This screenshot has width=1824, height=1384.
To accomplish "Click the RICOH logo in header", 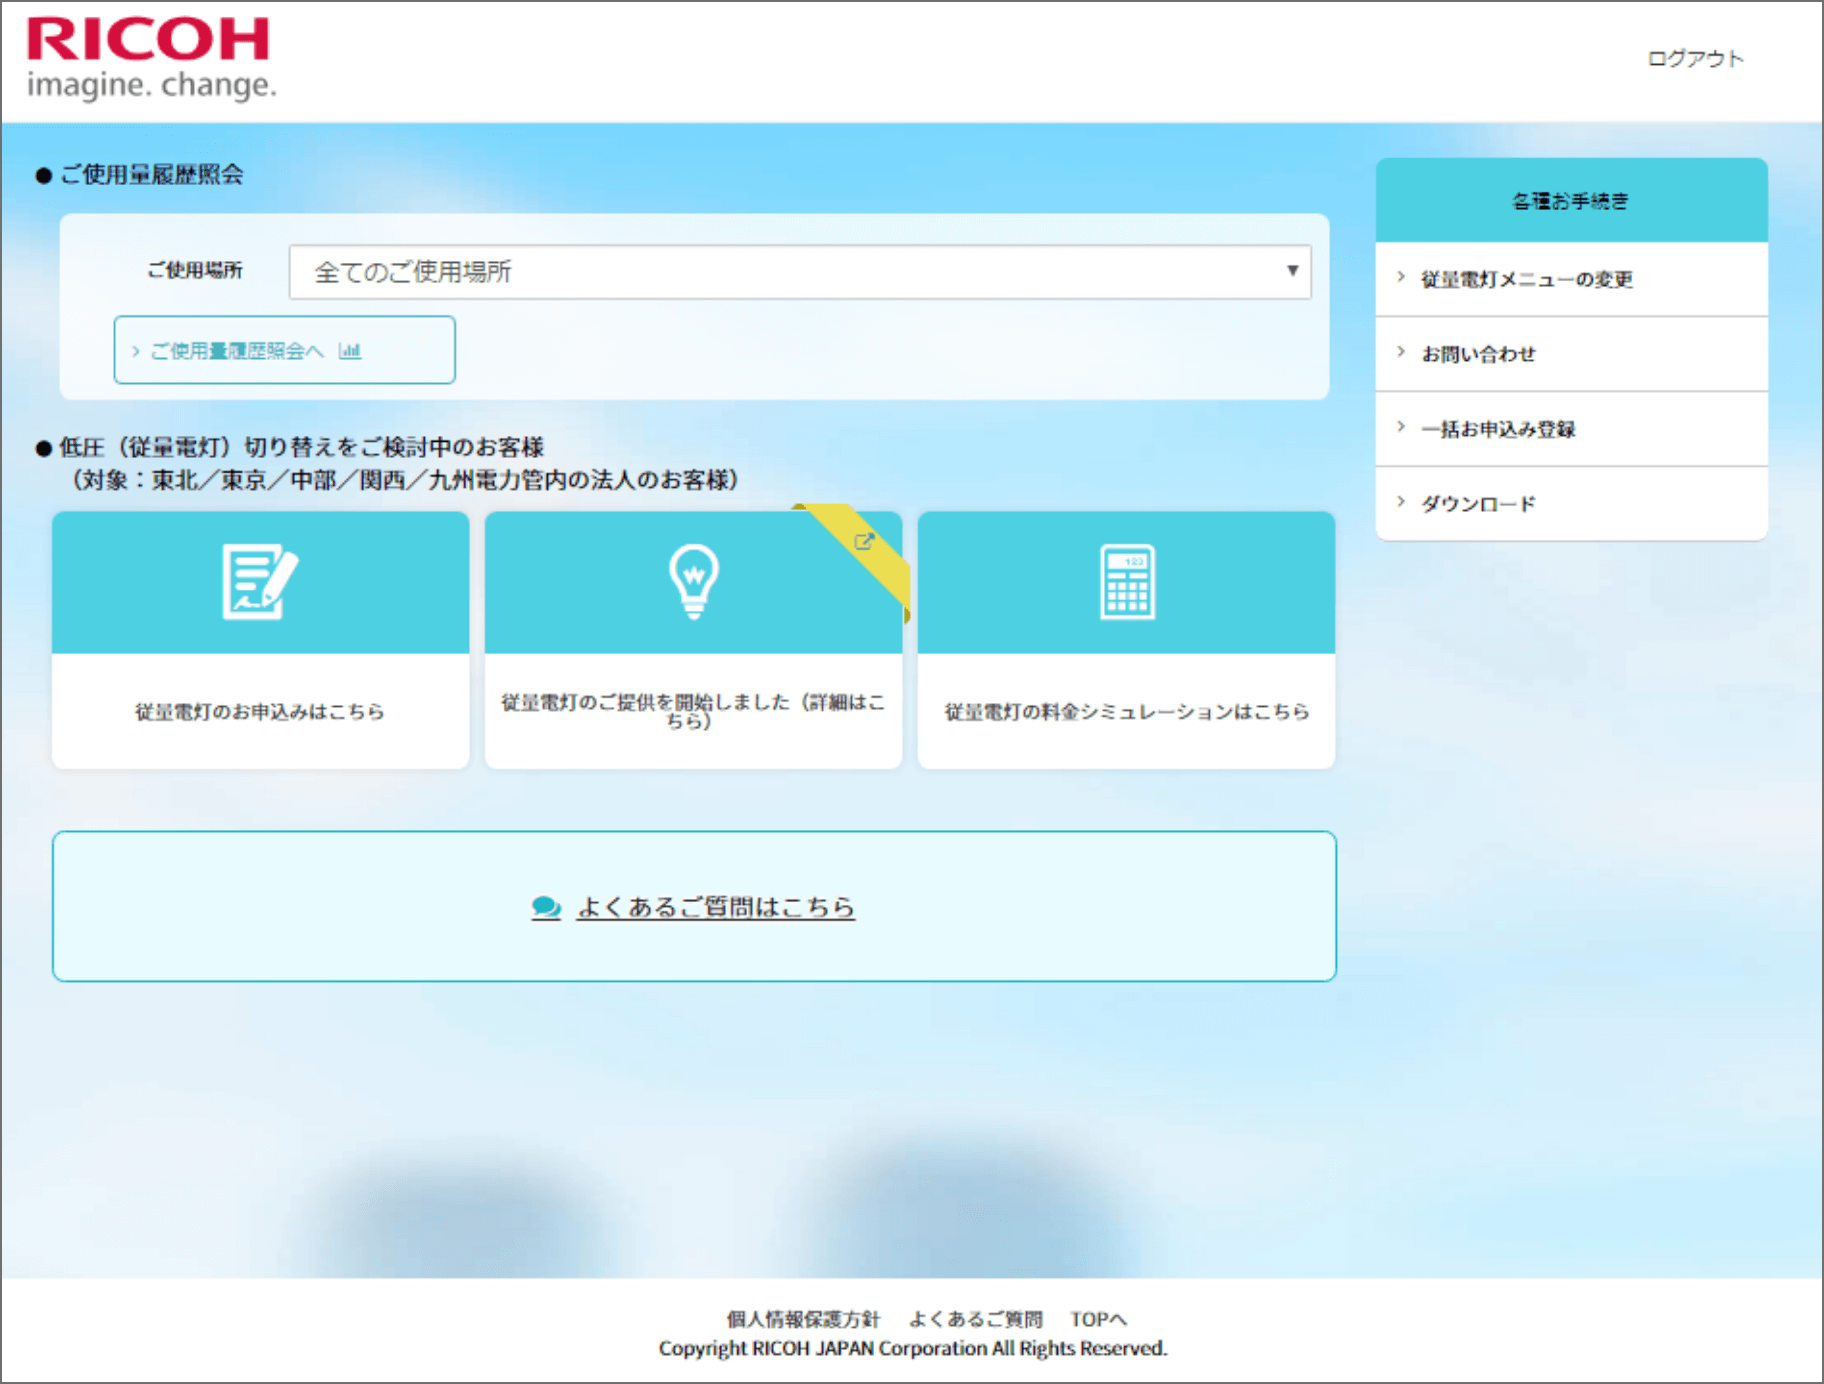I will tap(150, 58).
